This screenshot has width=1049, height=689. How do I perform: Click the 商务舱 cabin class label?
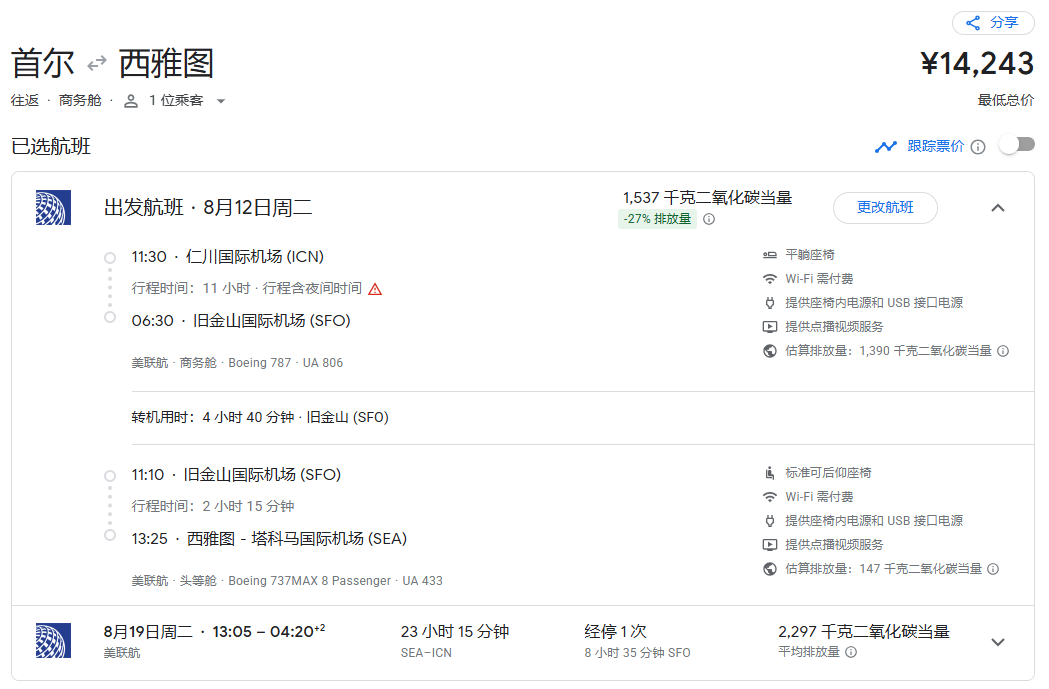(80, 100)
